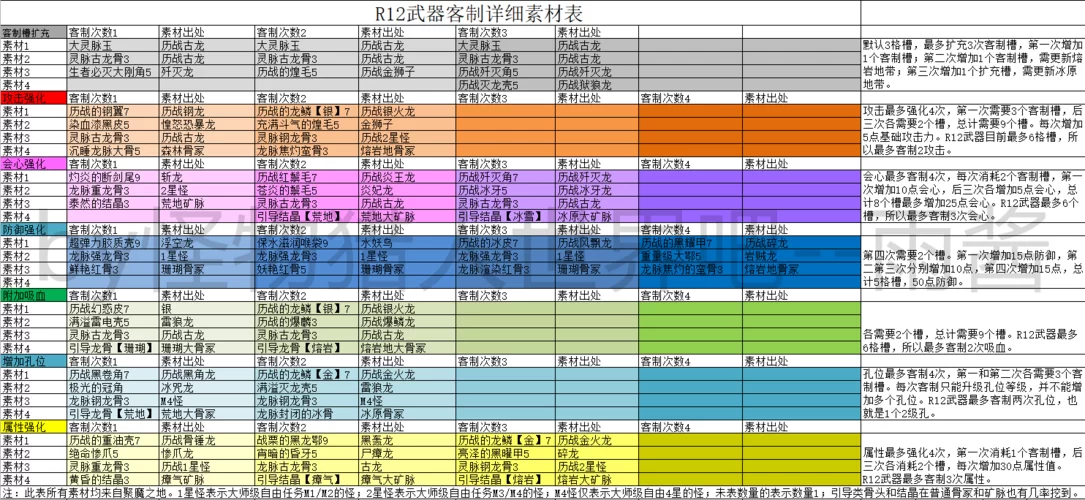
Task: Select the 绝命惨爪5 cell
Action: [x=113, y=453]
